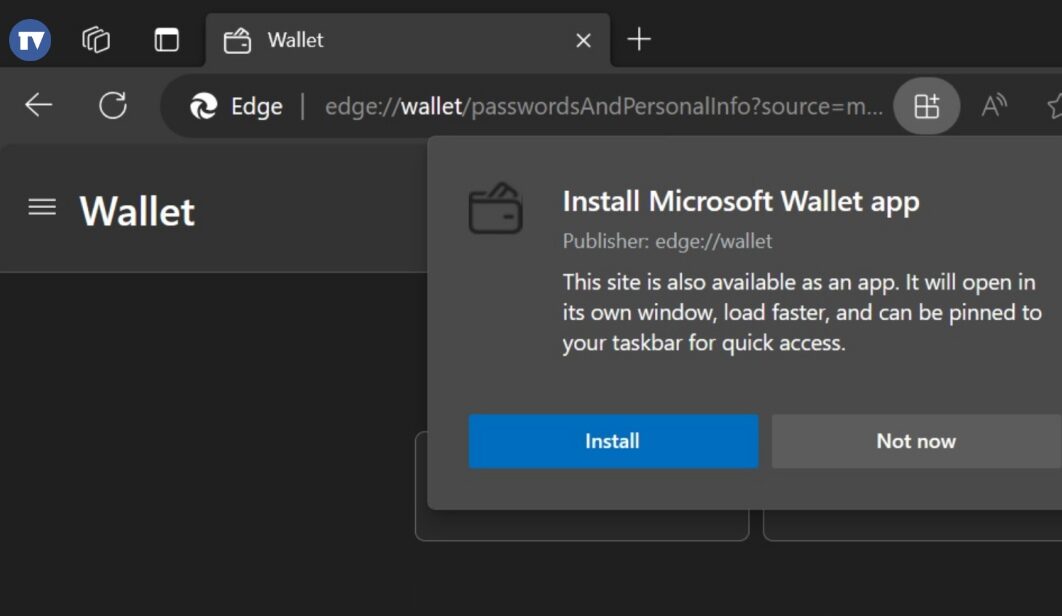Open the TV profile avatar menu

point(30,40)
